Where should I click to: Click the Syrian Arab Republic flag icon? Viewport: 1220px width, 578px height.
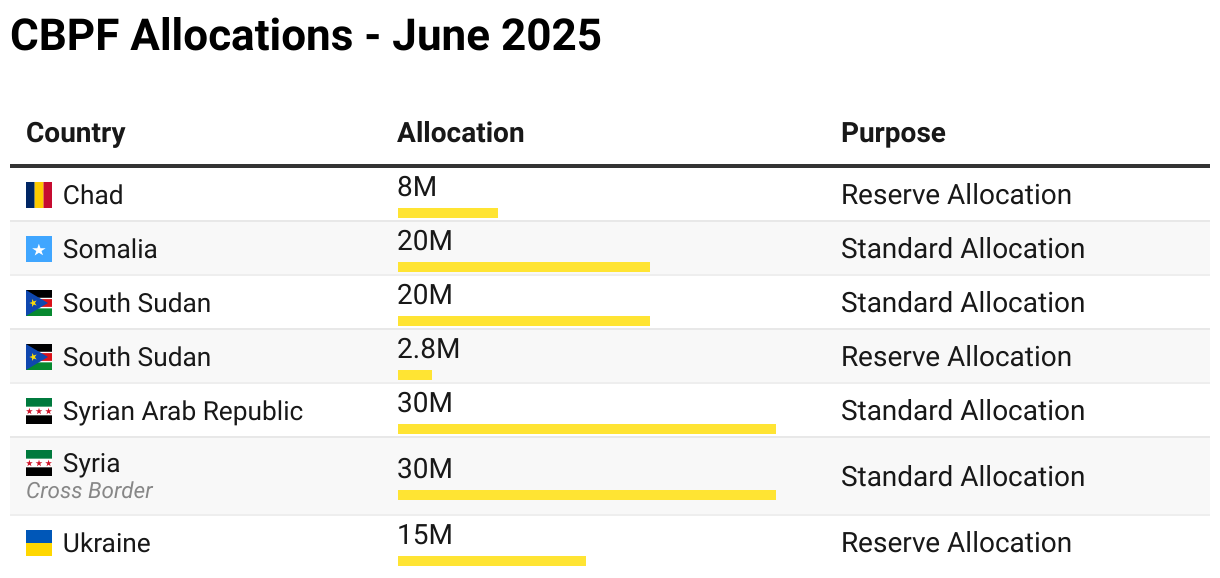(39, 411)
